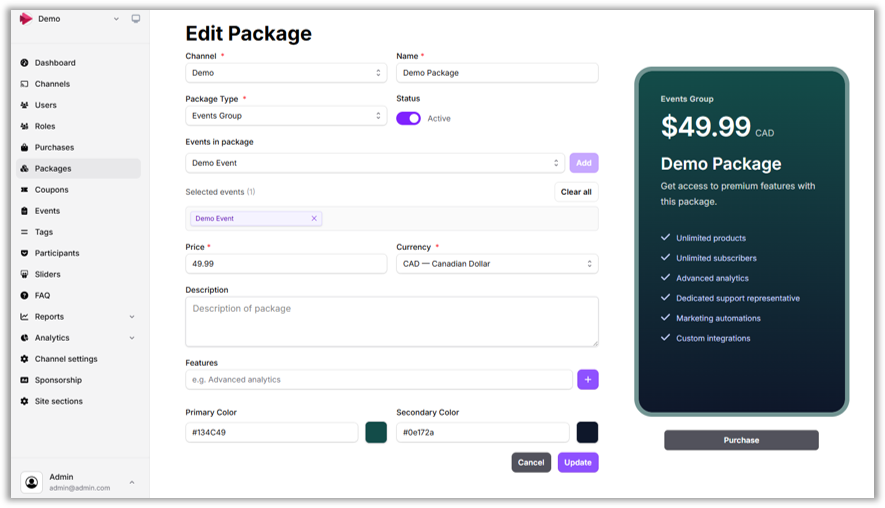Open the Primary Color swatch picker
Viewport: 885px width, 508px height.
tap(376, 432)
